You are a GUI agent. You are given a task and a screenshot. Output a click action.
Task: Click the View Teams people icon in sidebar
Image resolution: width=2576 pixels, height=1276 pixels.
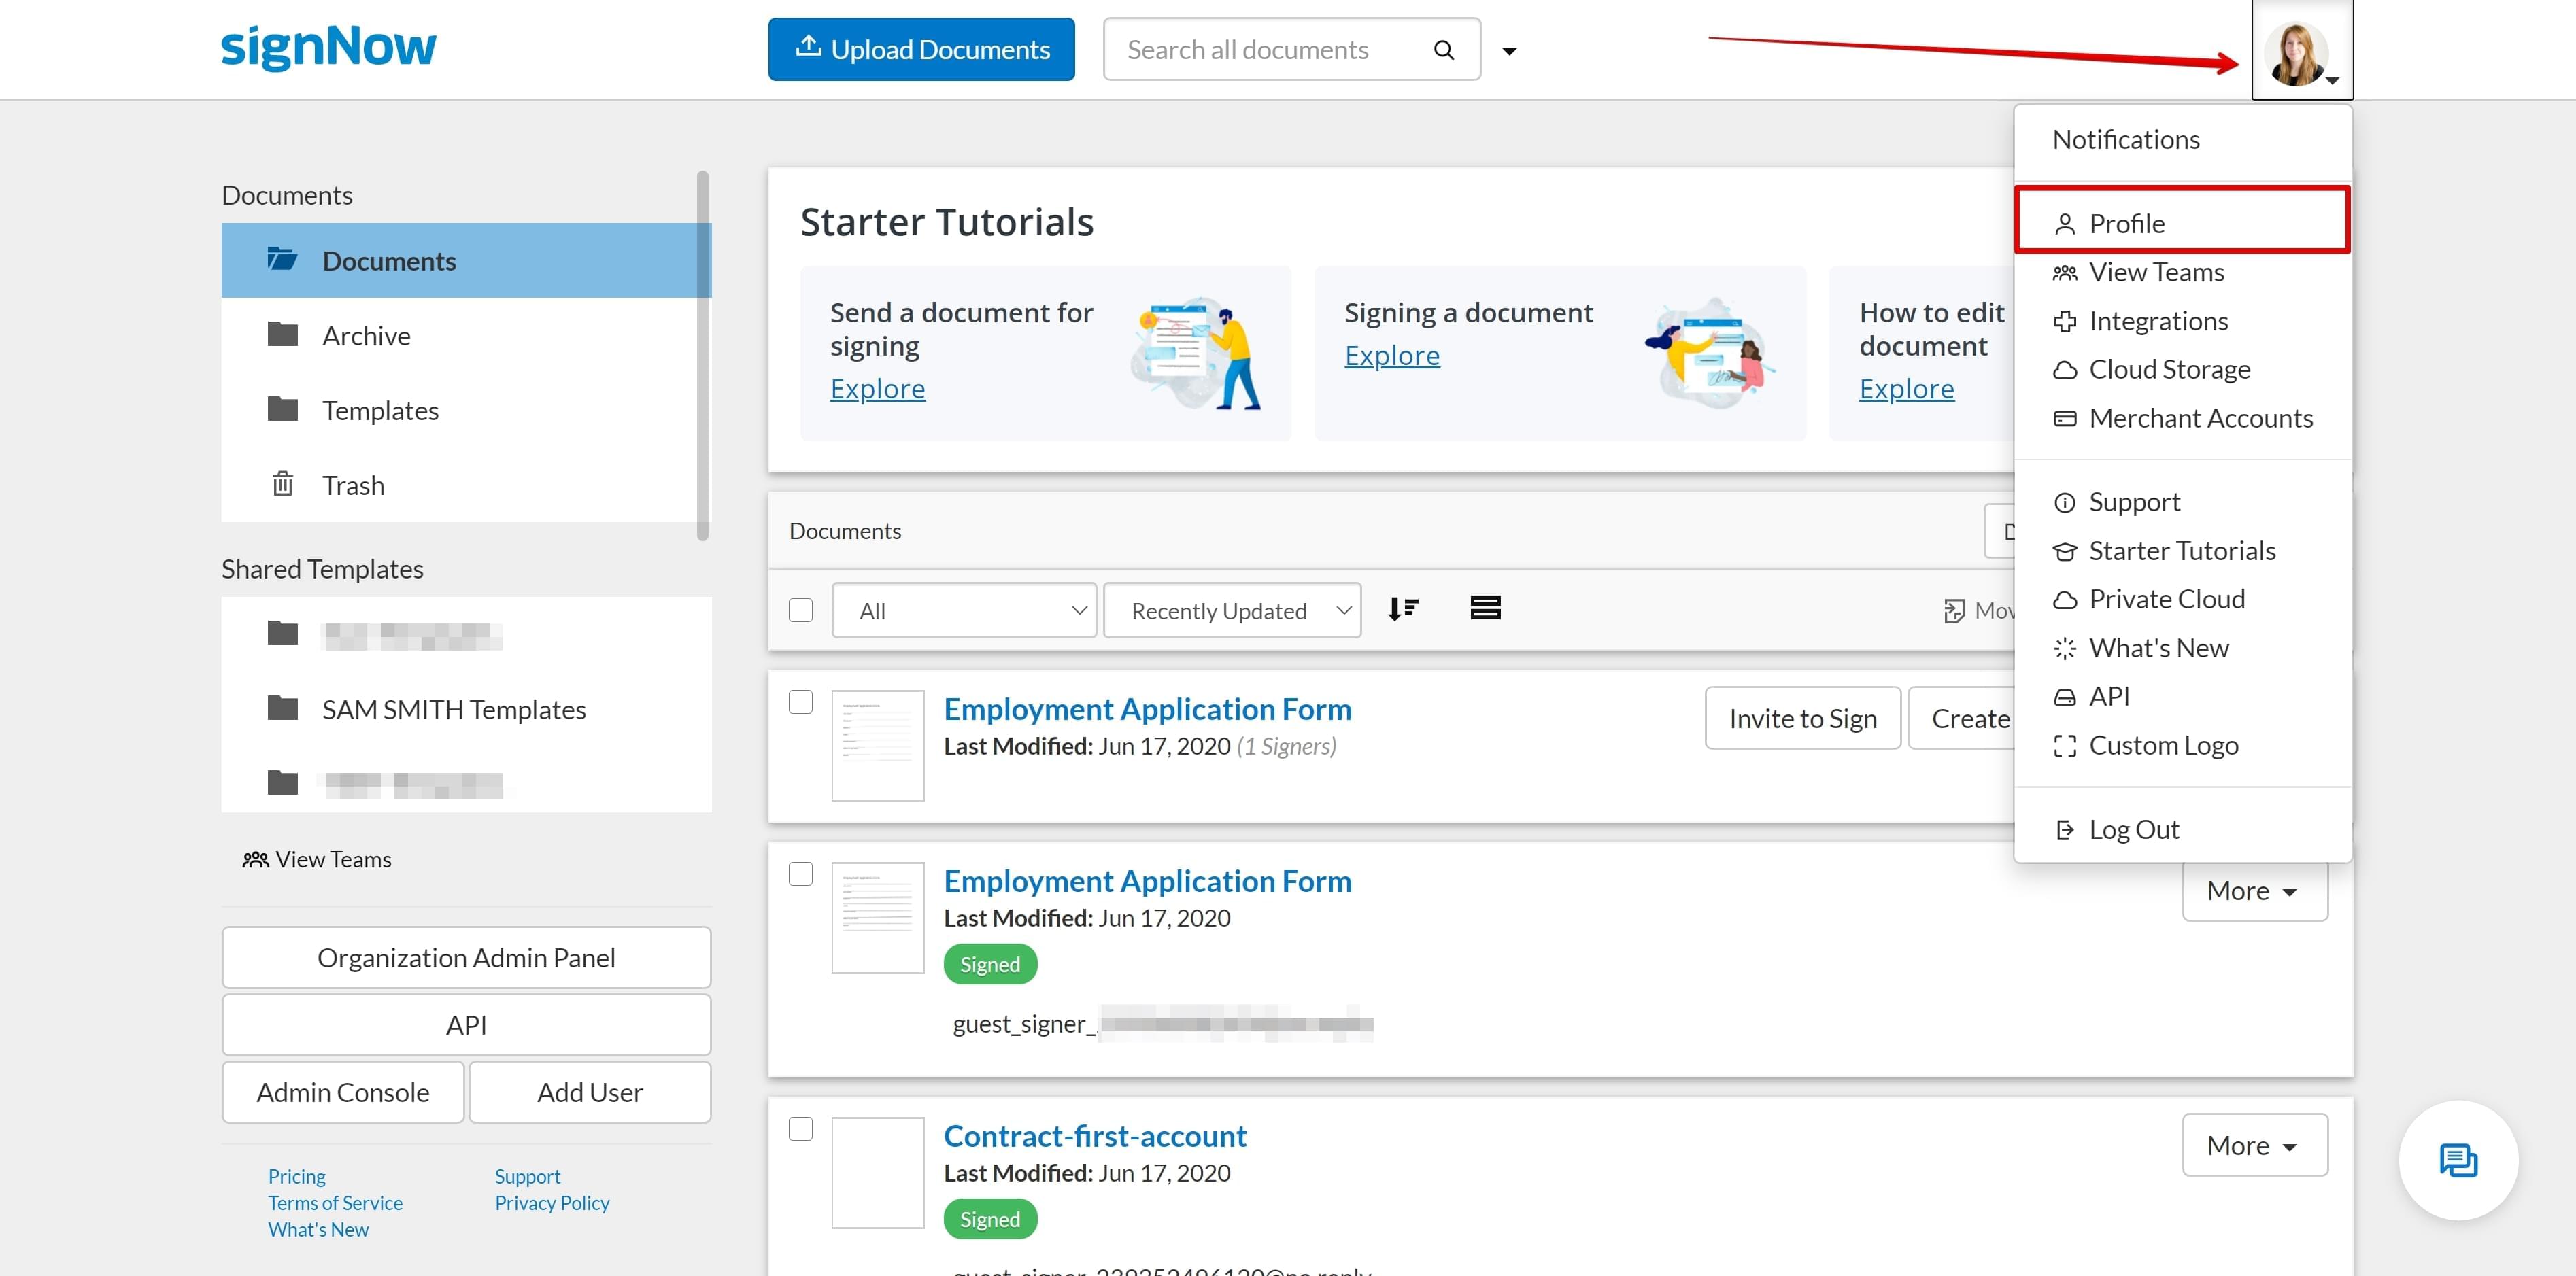(x=256, y=859)
